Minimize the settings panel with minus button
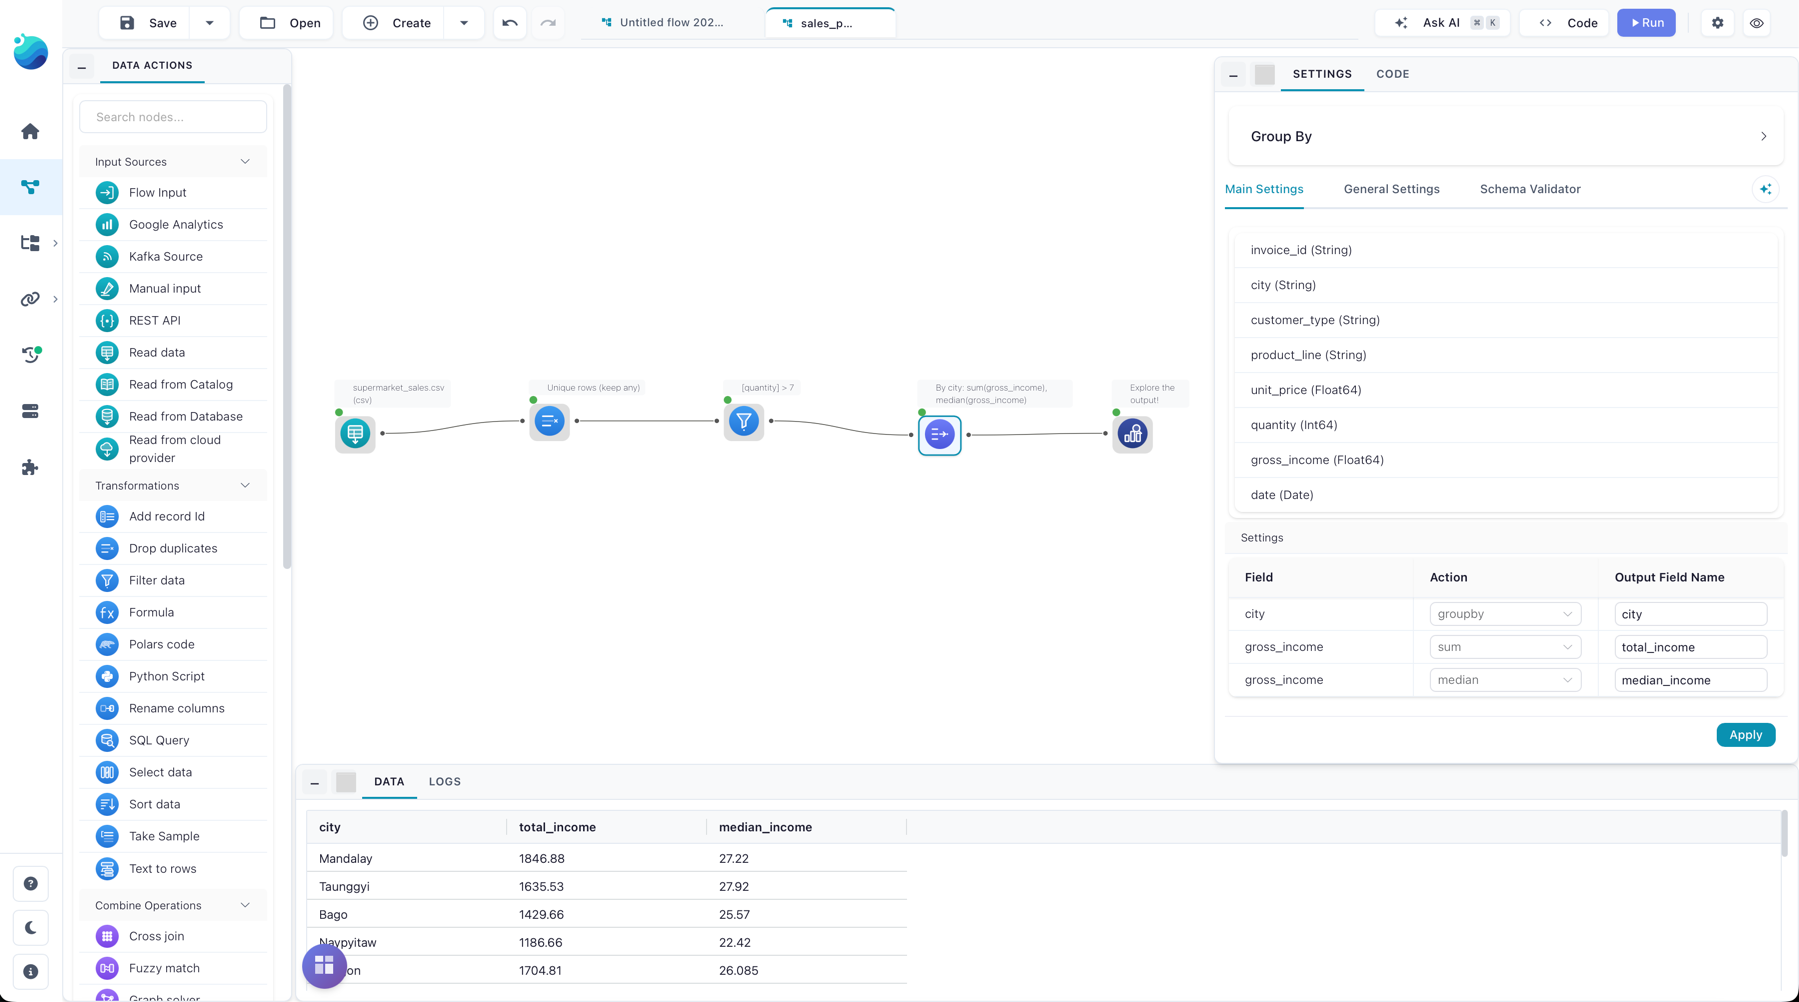This screenshot has width=1799, height=1002. (1233, 75)
